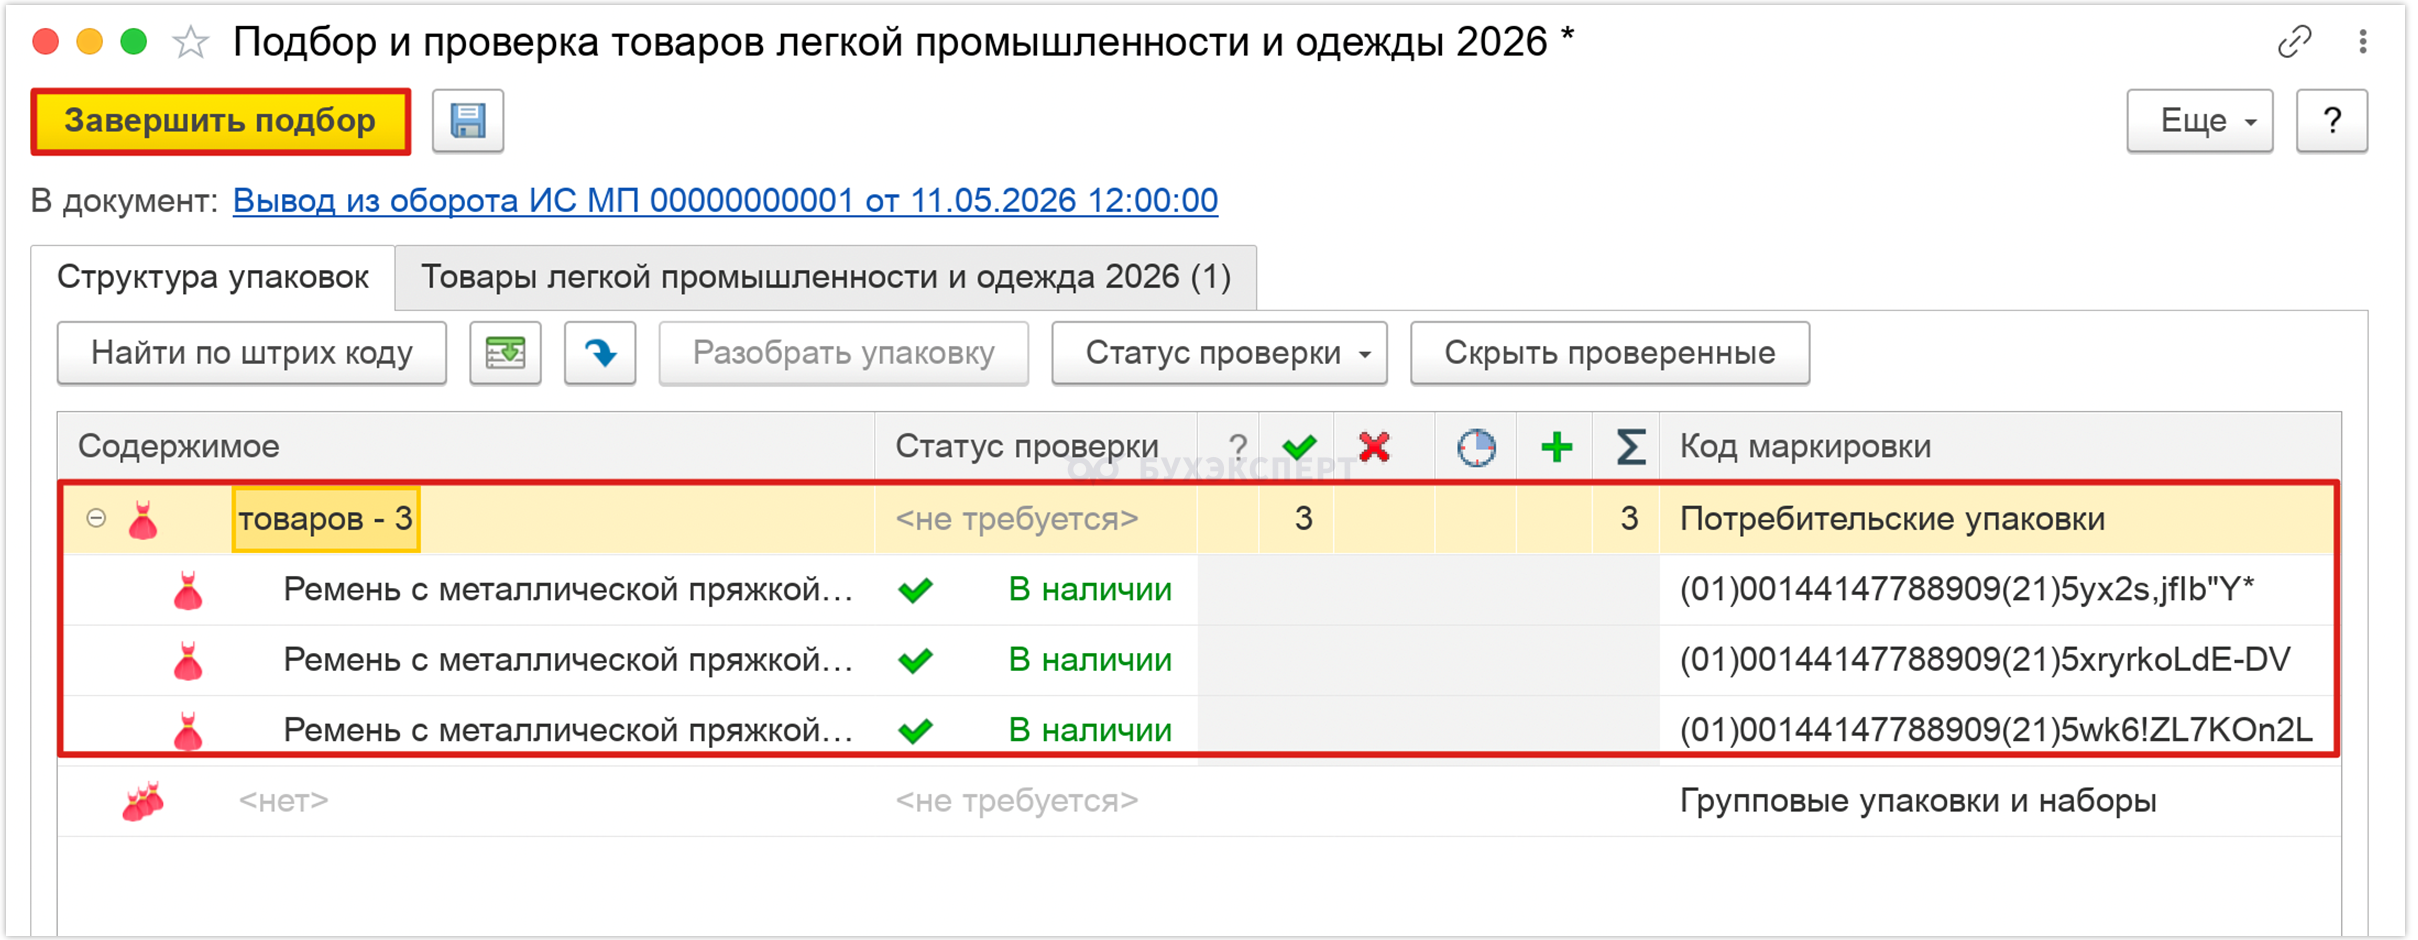Open the 'Статус проверки' dropdown button
This screenshot has height=940, width=2418.
(x=1219, y=353)
